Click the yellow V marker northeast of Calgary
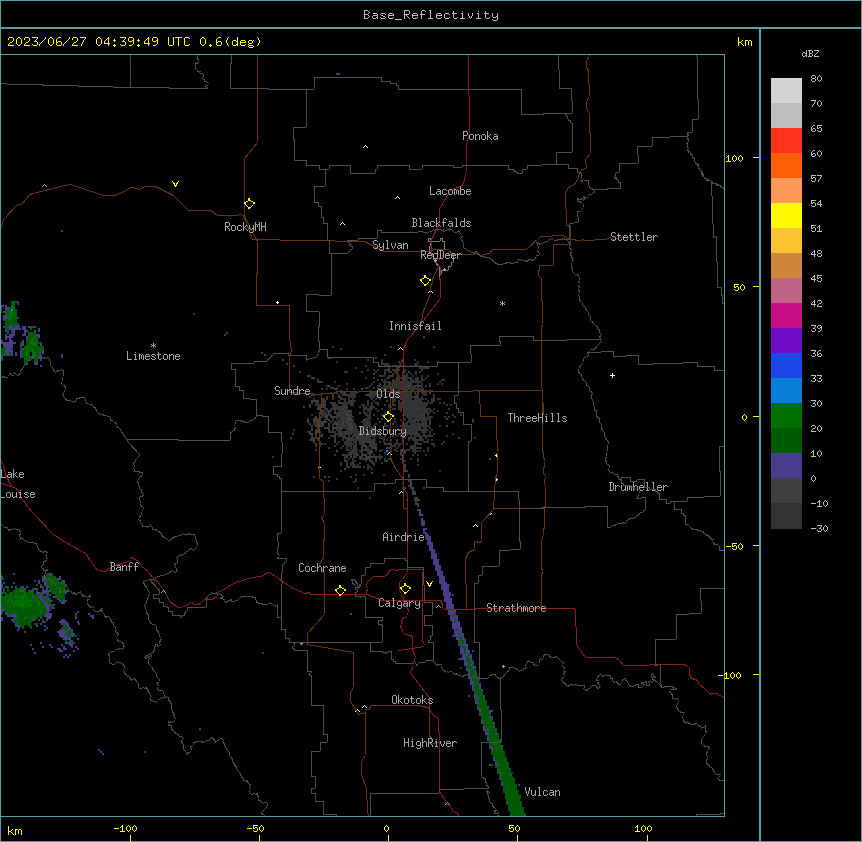862x842 pixels. pyautogui.click(x=429, y=584)
